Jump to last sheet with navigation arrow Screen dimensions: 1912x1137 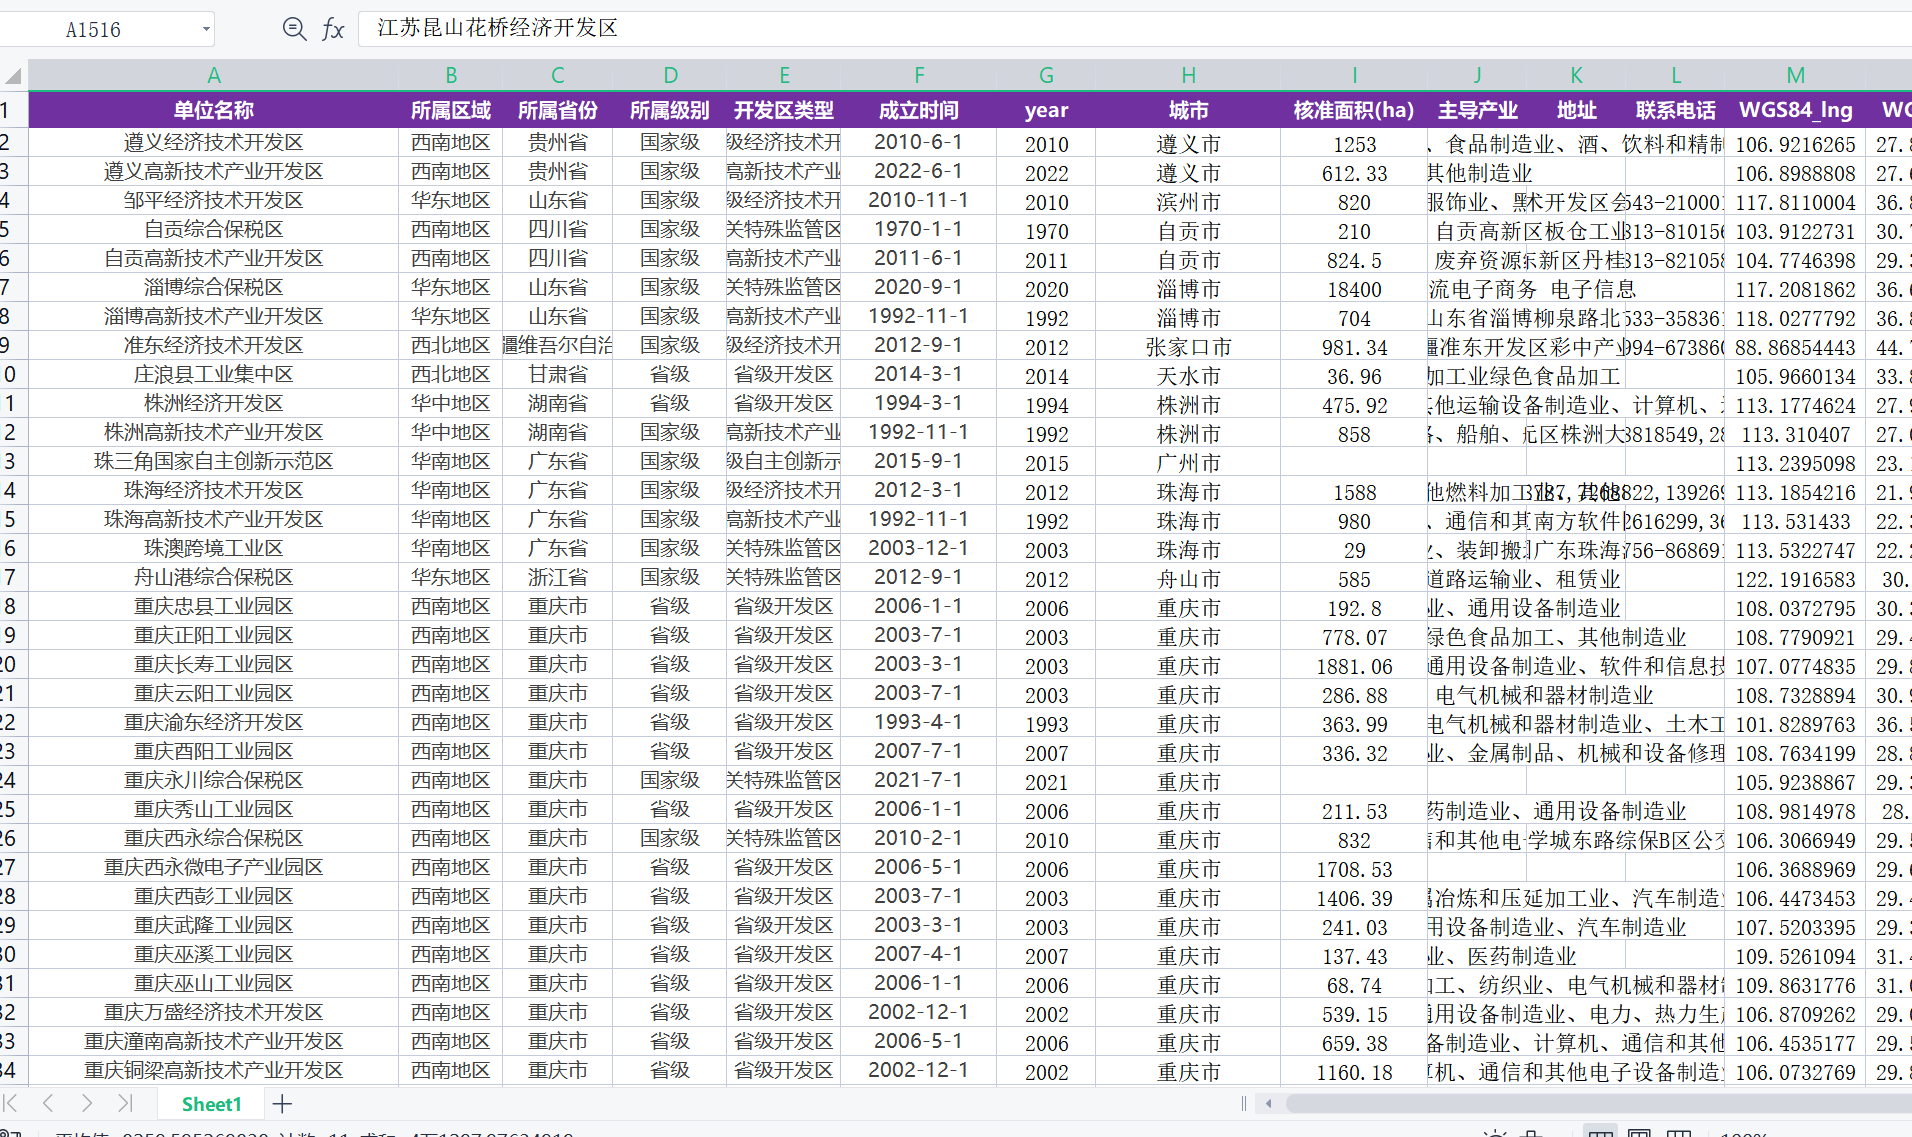pyautogui.click(x=125, y=1103)
